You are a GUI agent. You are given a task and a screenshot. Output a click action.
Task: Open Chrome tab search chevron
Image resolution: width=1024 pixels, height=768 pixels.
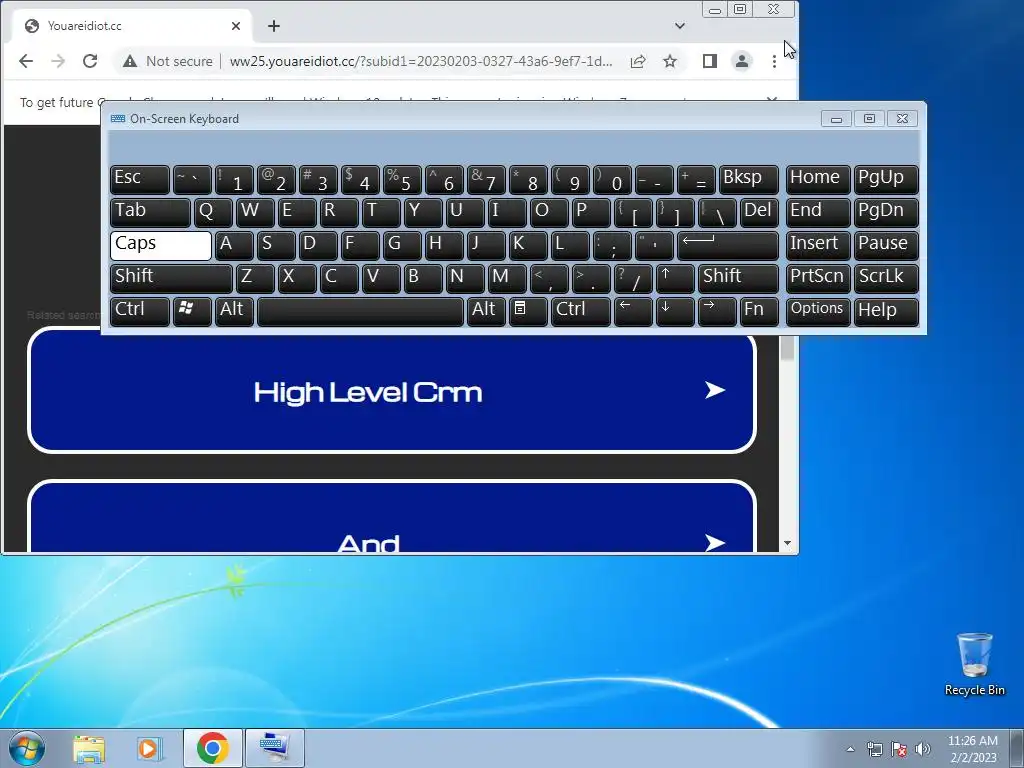680,26
